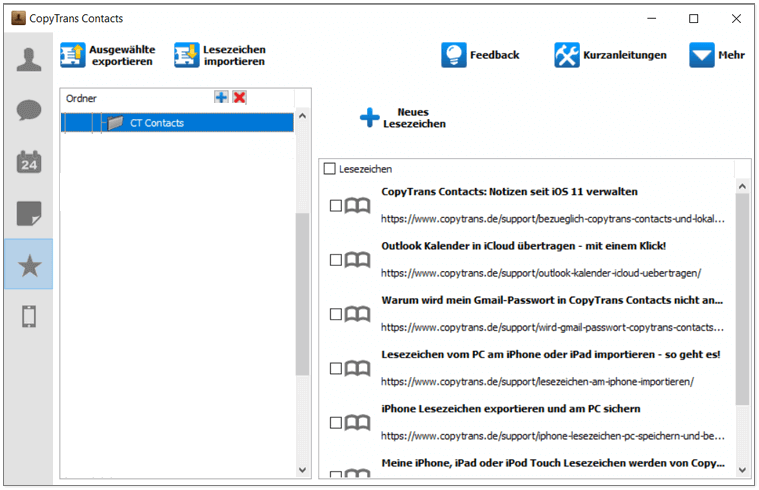Click URL 'lesezeichen-am-iphone-importieren/'
This screenshot has width=759, height=490.
point(537,382)
